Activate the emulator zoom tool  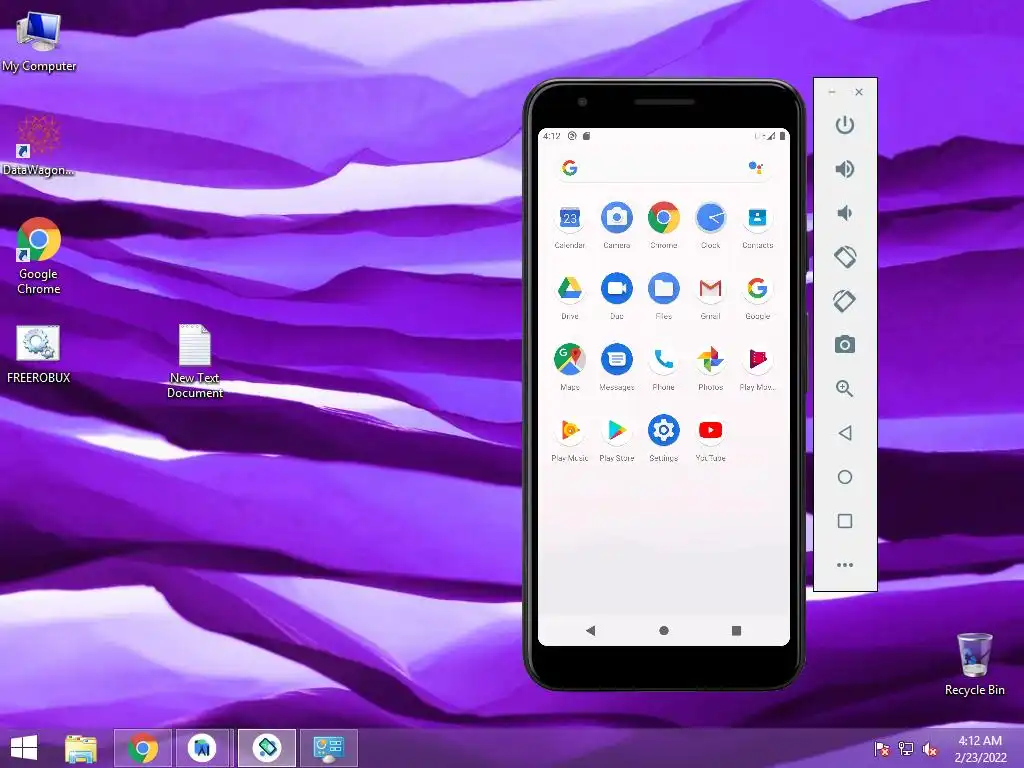pyautogui.click(x=845, y=389)
